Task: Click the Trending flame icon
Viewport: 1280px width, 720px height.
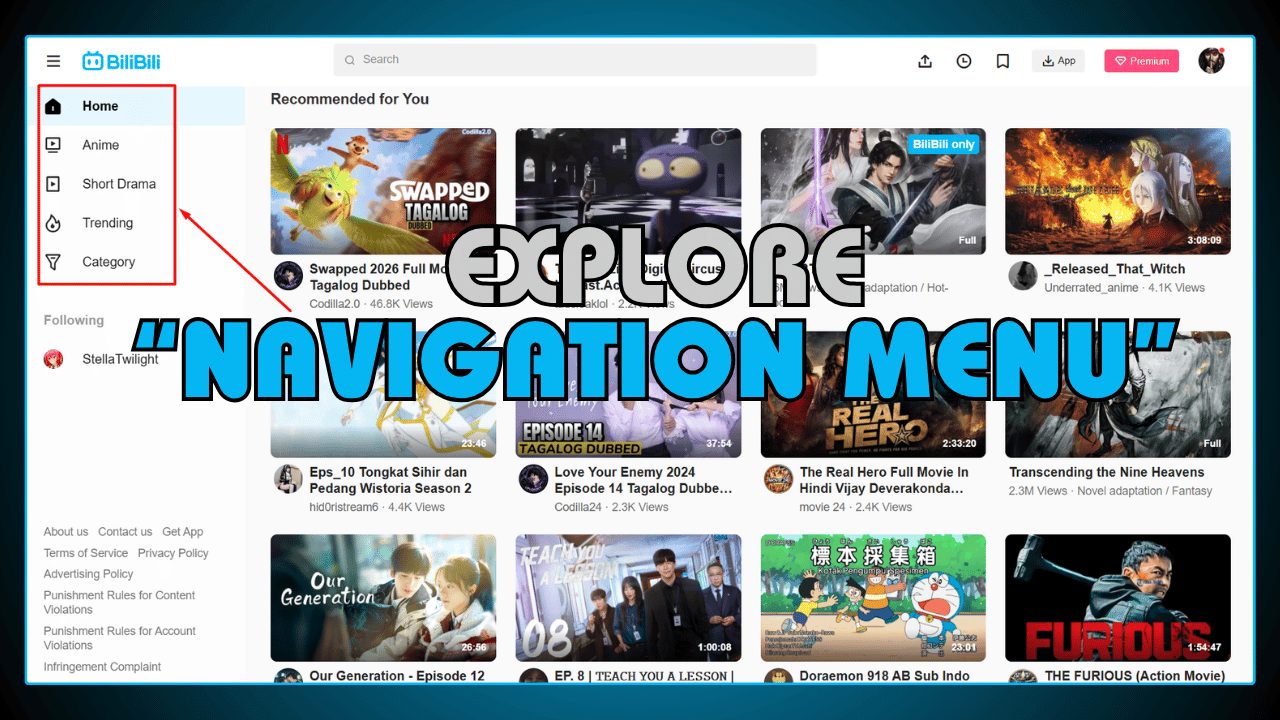Action: point(53,223)
